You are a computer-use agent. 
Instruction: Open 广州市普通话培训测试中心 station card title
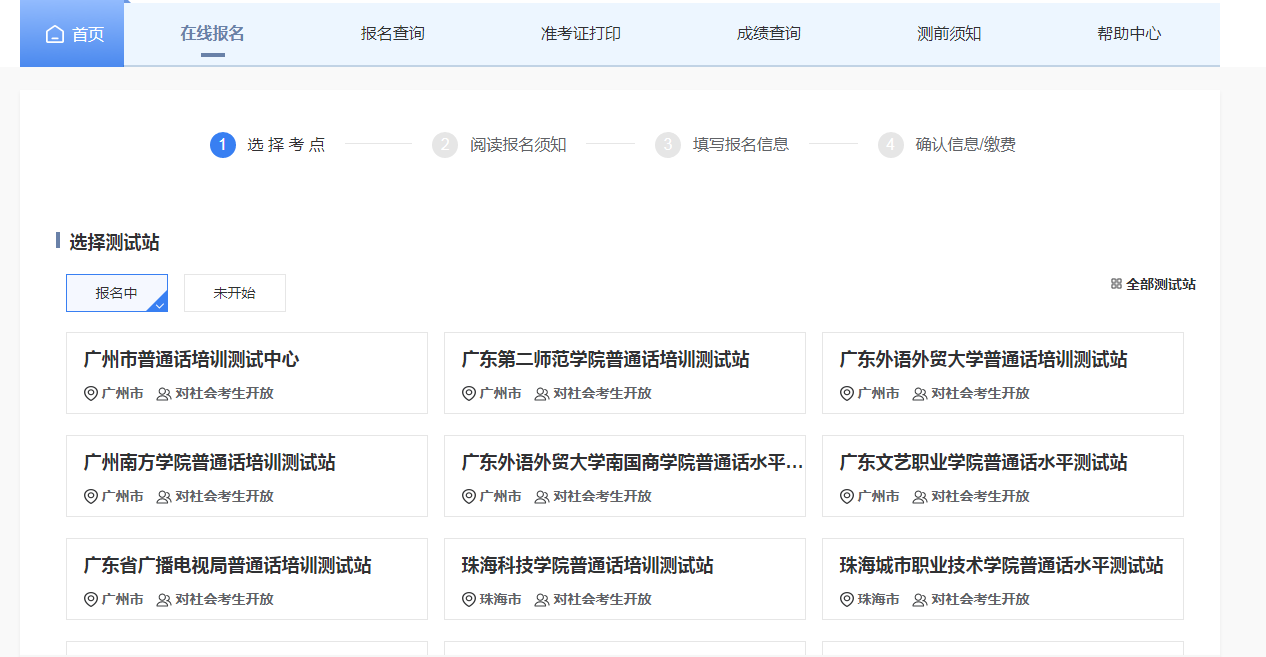(192, 360)
